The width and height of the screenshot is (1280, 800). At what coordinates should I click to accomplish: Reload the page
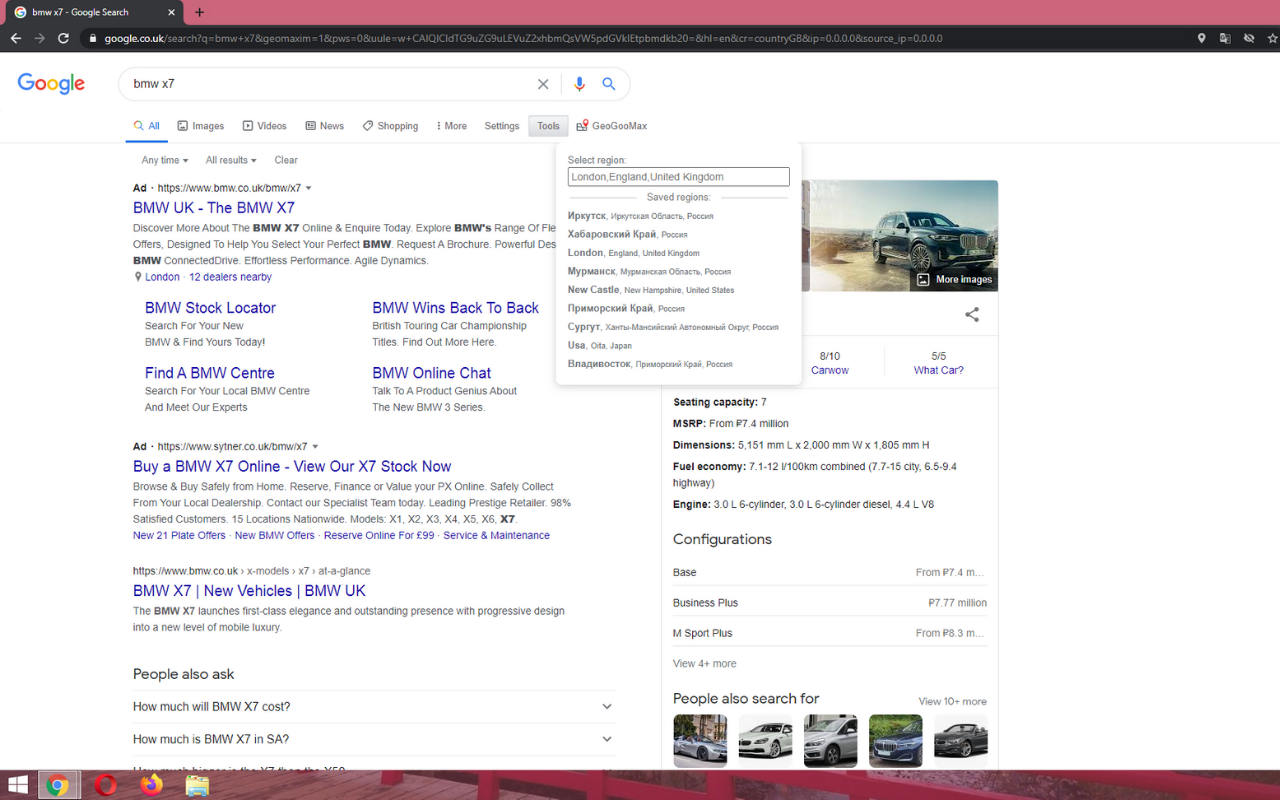tap(64, 38)
